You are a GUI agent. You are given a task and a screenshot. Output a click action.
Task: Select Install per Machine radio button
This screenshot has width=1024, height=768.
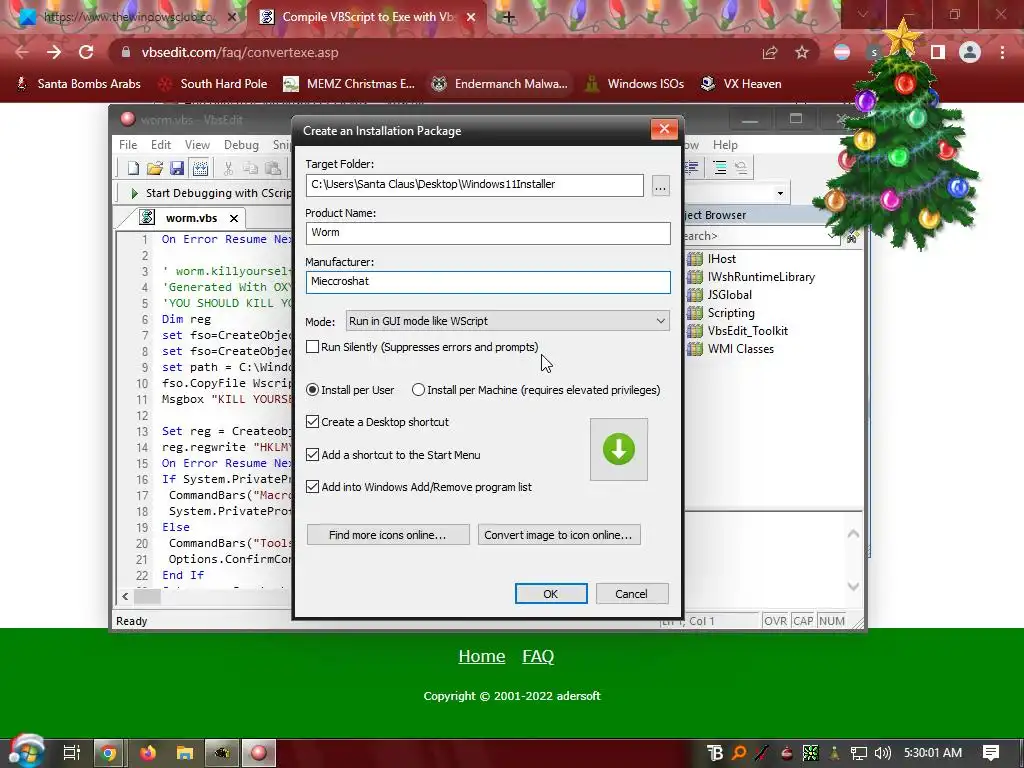point(418,390)
